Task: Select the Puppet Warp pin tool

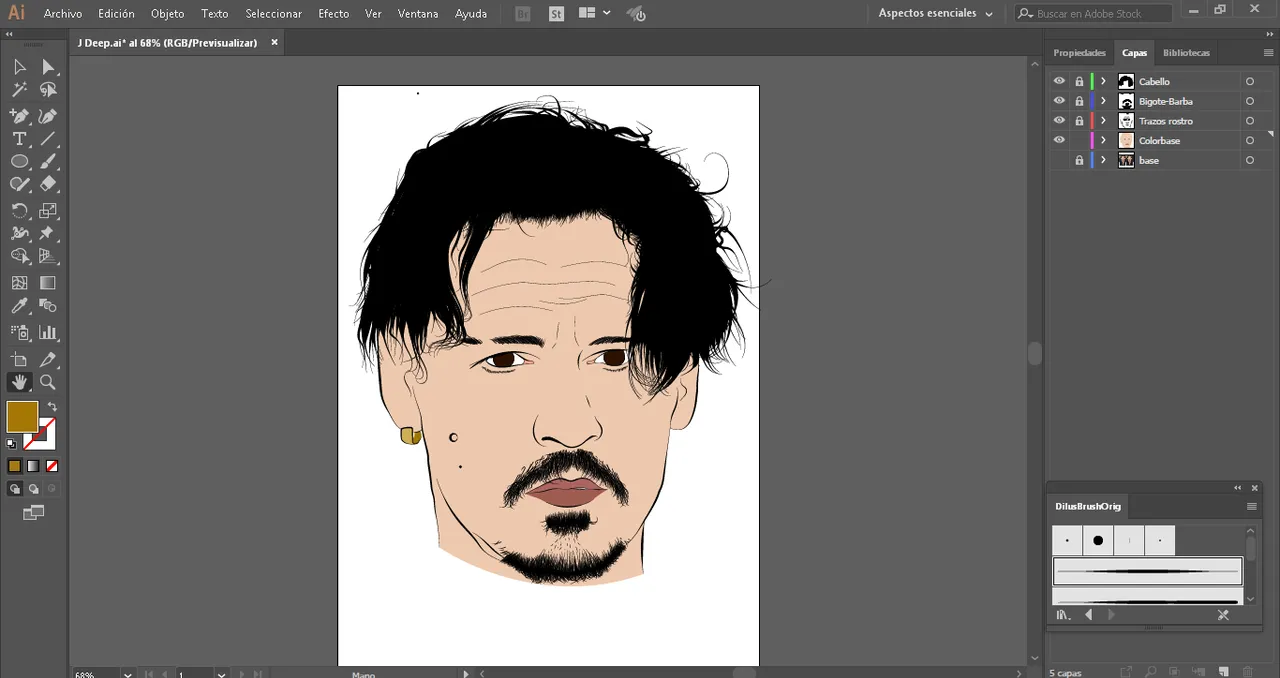Action: (x=48, y=233)
